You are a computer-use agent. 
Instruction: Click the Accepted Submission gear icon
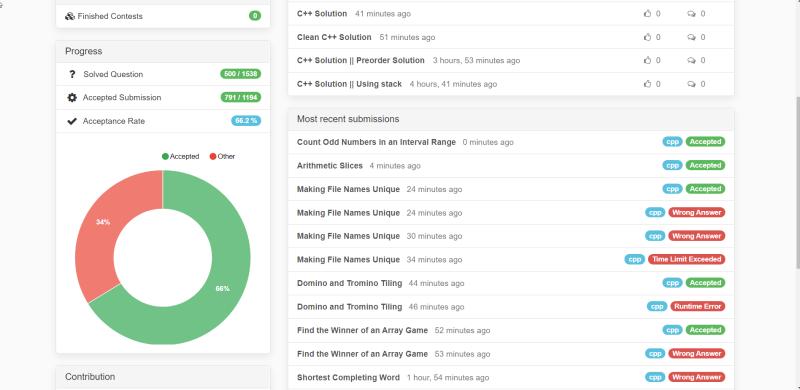click(x=72, y=98)
